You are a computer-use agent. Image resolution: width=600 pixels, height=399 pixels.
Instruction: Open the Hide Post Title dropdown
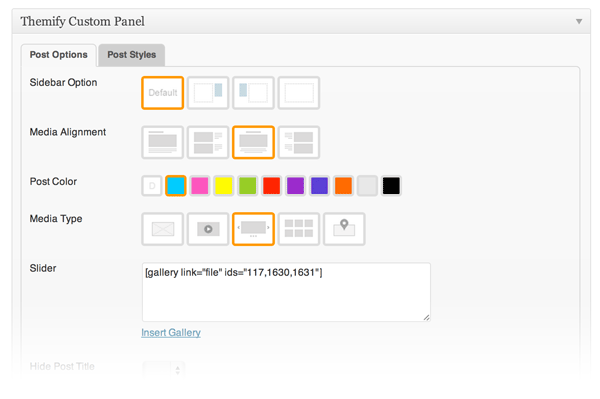[x=164, y=370]
